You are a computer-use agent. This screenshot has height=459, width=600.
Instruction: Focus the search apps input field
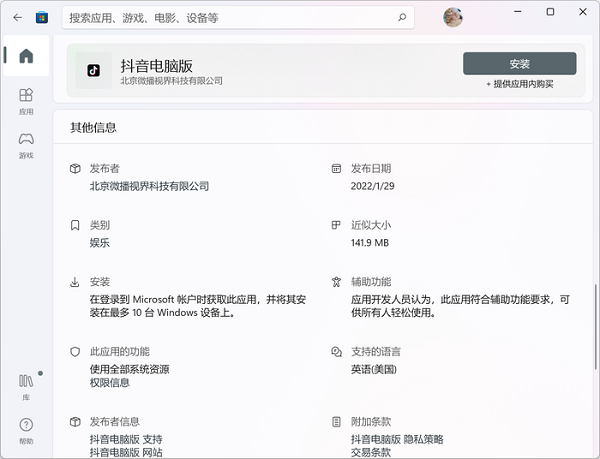230,17
